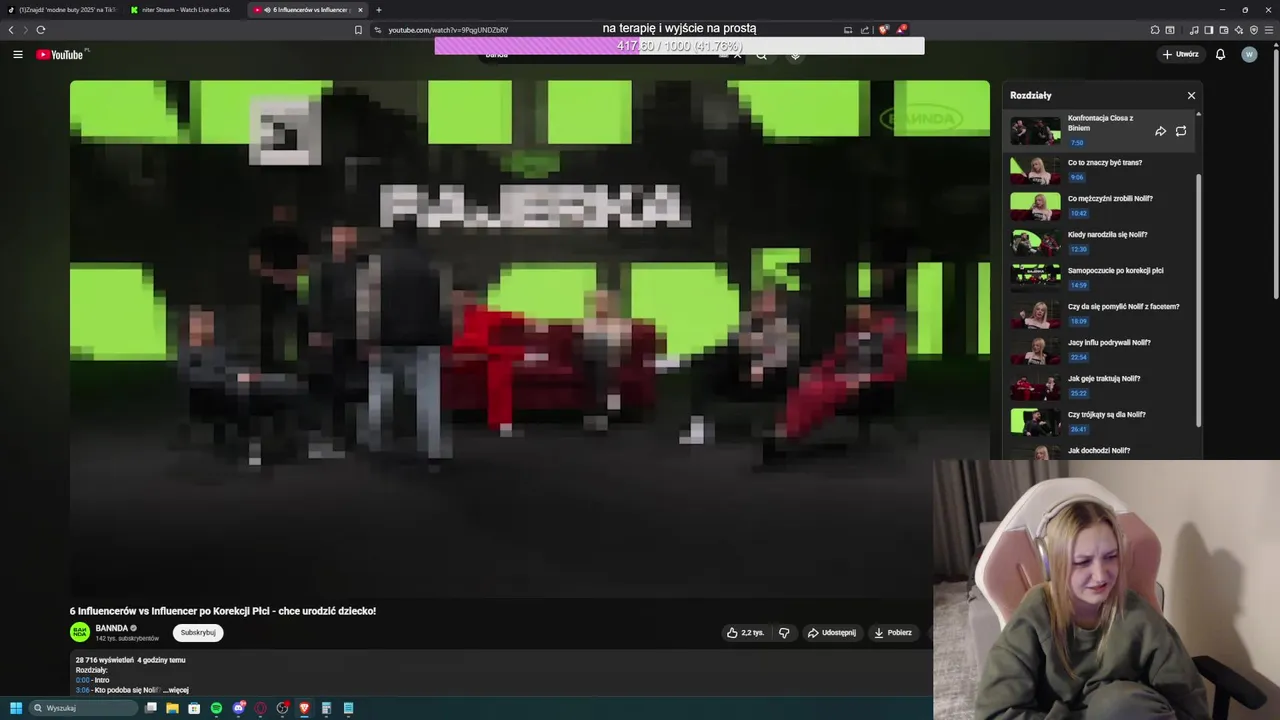The image size is (1280, 720).
Task: Bookmark this page in the address bar
Action: 358,30
